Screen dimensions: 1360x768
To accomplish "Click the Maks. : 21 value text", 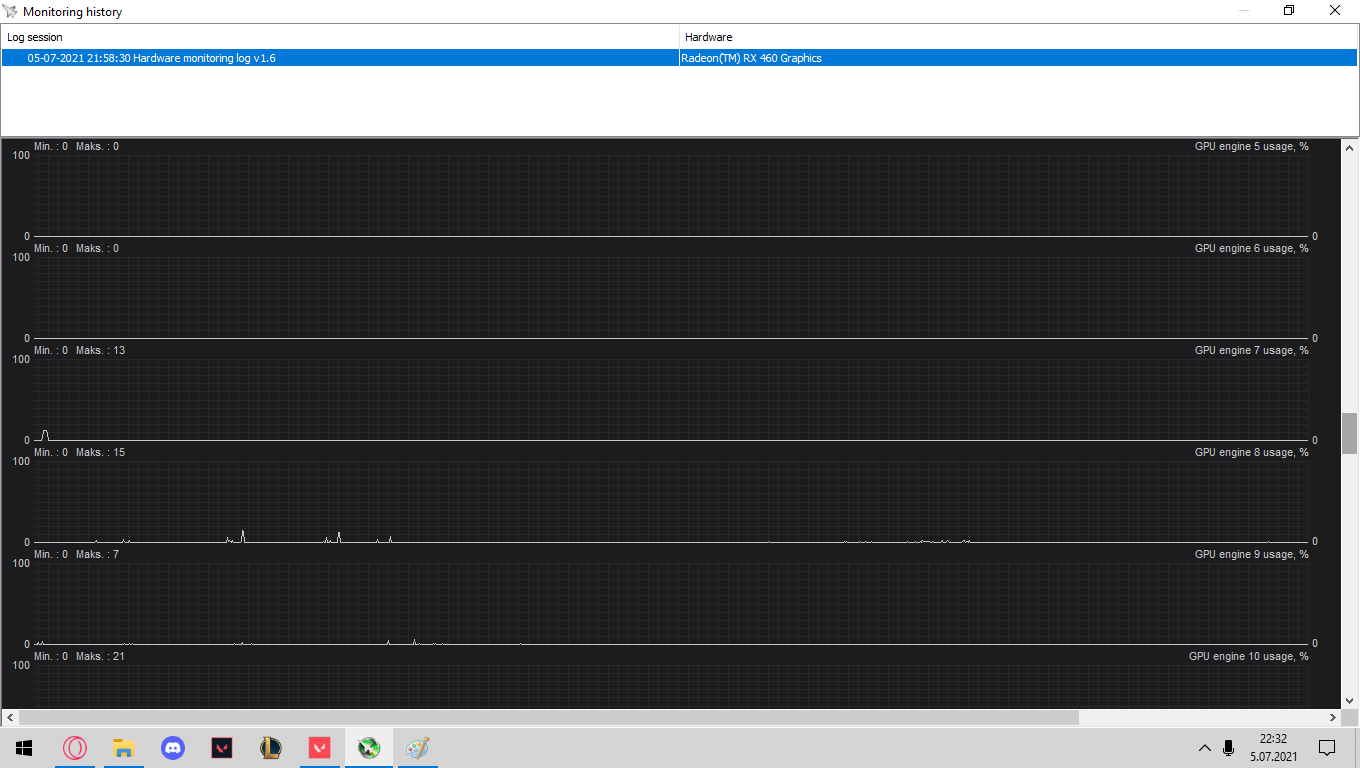I will [x=100, y=657].
